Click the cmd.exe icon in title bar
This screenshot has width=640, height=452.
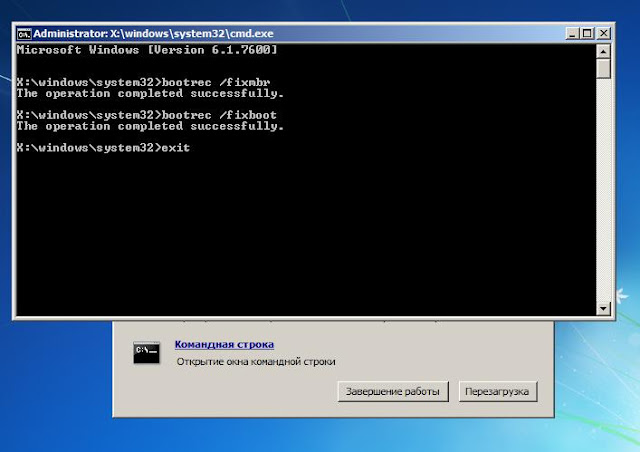[x=24, y=34]
